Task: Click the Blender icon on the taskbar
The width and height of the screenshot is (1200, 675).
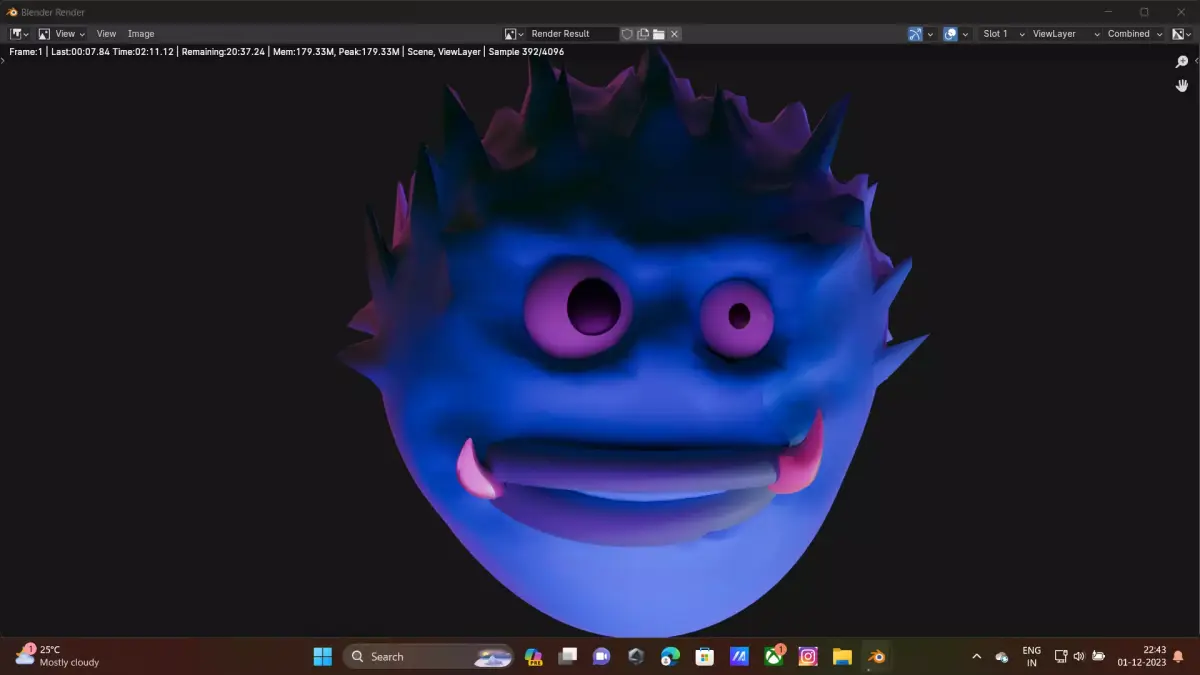Action: [877, 657]
